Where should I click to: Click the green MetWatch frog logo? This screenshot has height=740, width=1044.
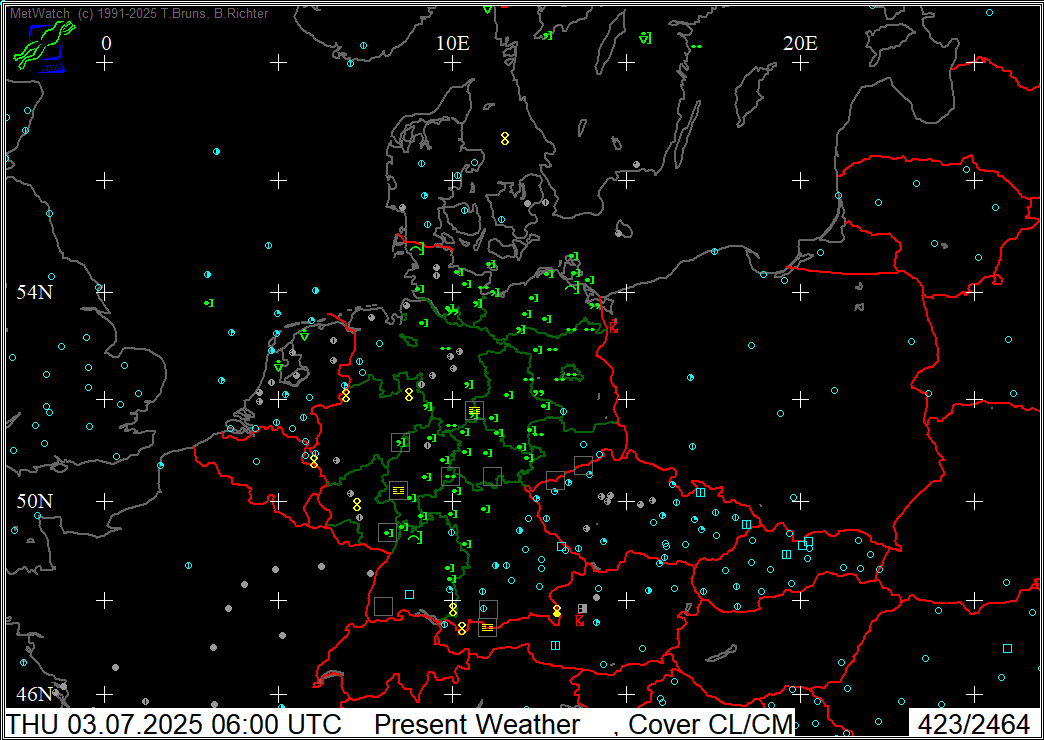(44, 47)
